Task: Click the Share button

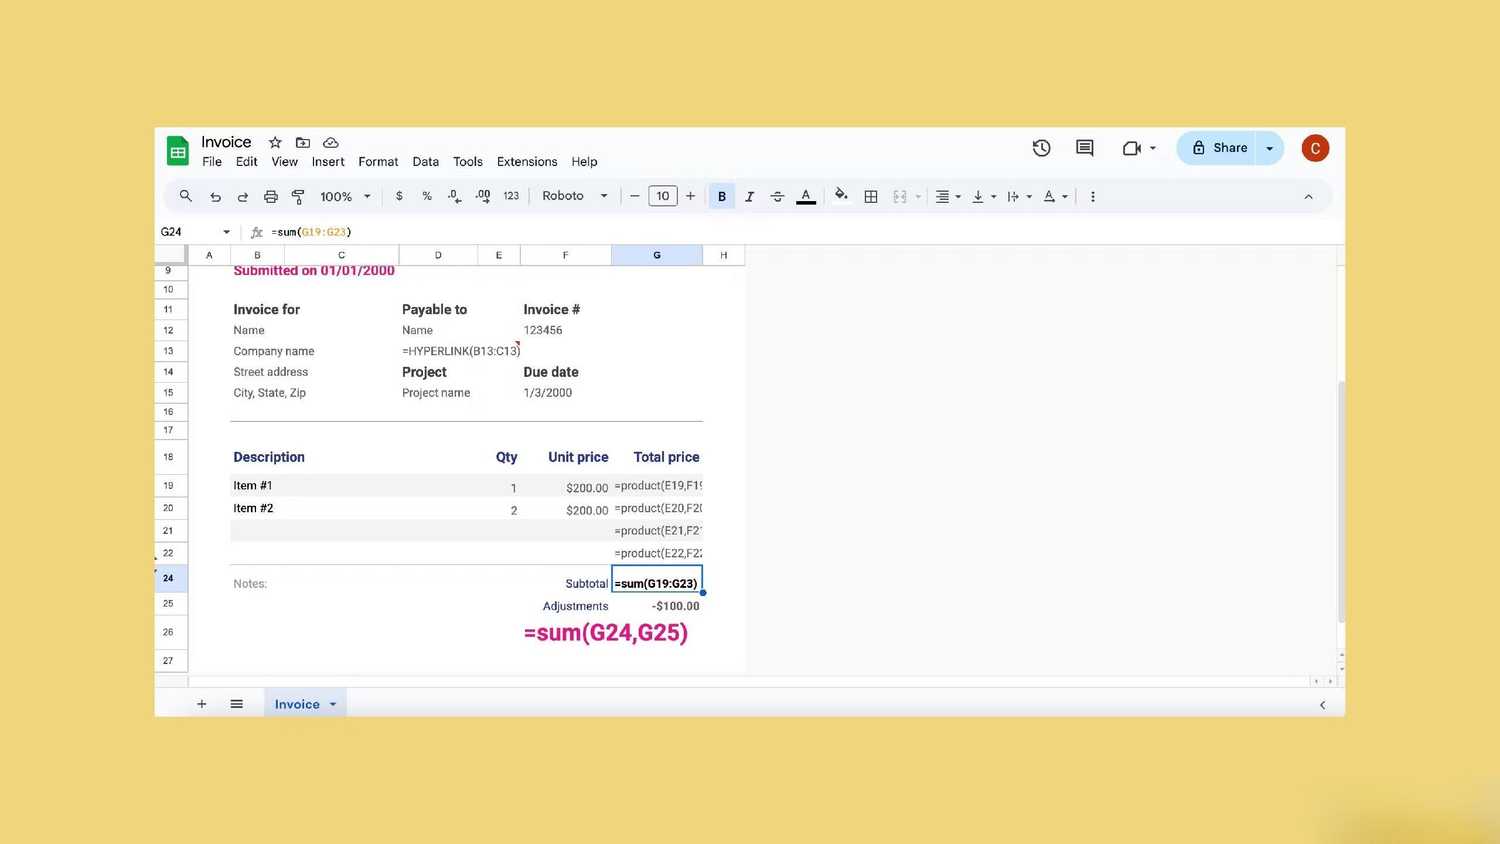Action: 1220,147
